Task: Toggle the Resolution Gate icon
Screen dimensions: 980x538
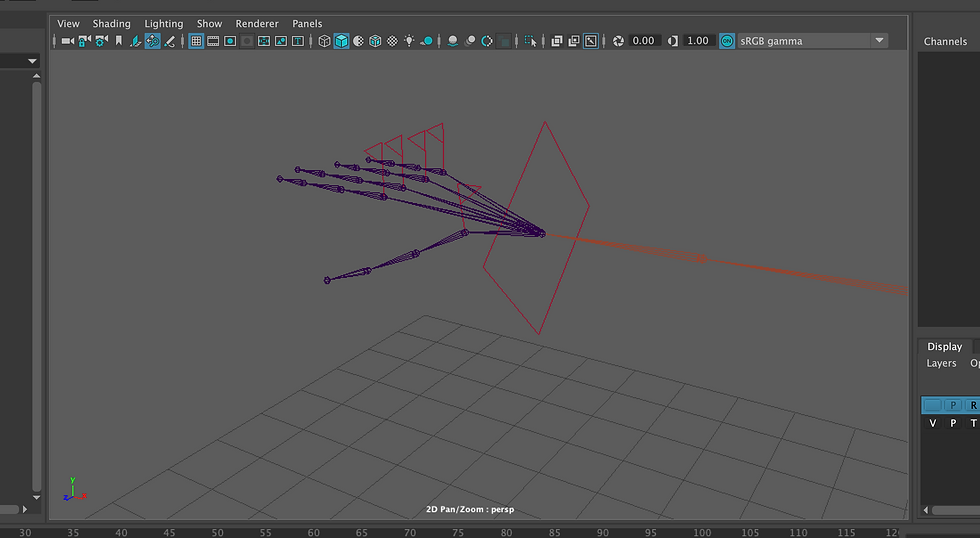Action: pyautogui.click(x=230, y=41)
